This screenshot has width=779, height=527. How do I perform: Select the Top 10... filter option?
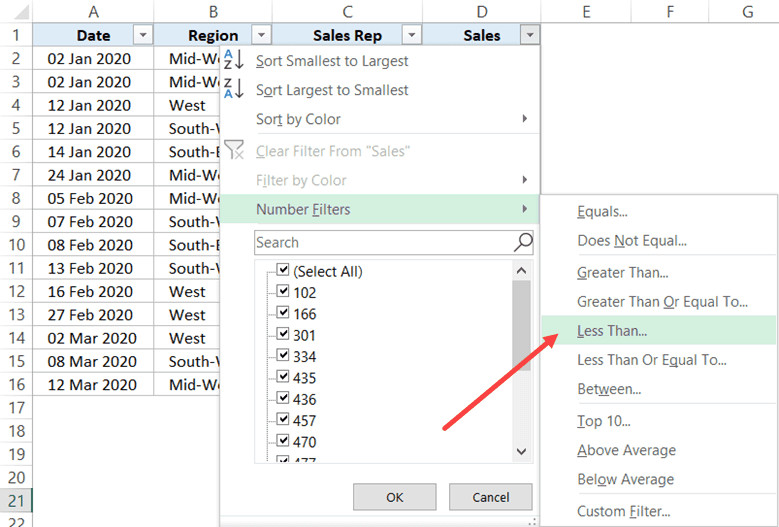(603, 421)
